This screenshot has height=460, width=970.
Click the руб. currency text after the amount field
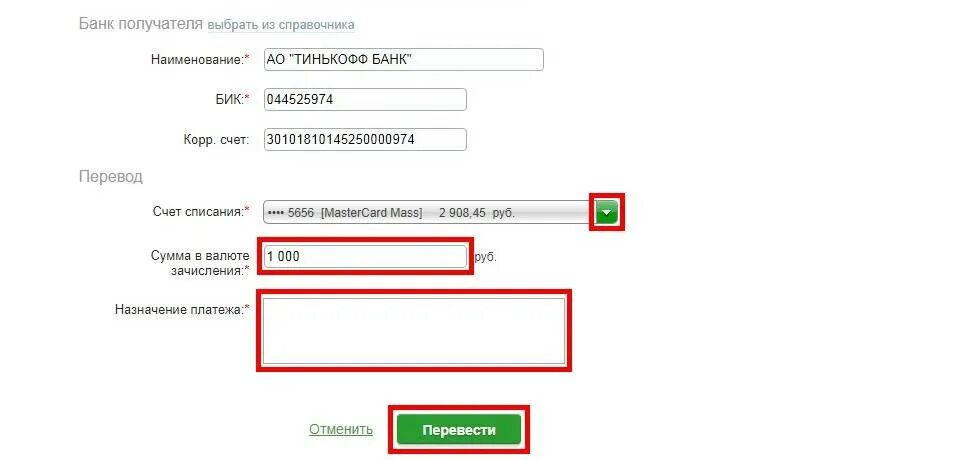coord(486,257)
